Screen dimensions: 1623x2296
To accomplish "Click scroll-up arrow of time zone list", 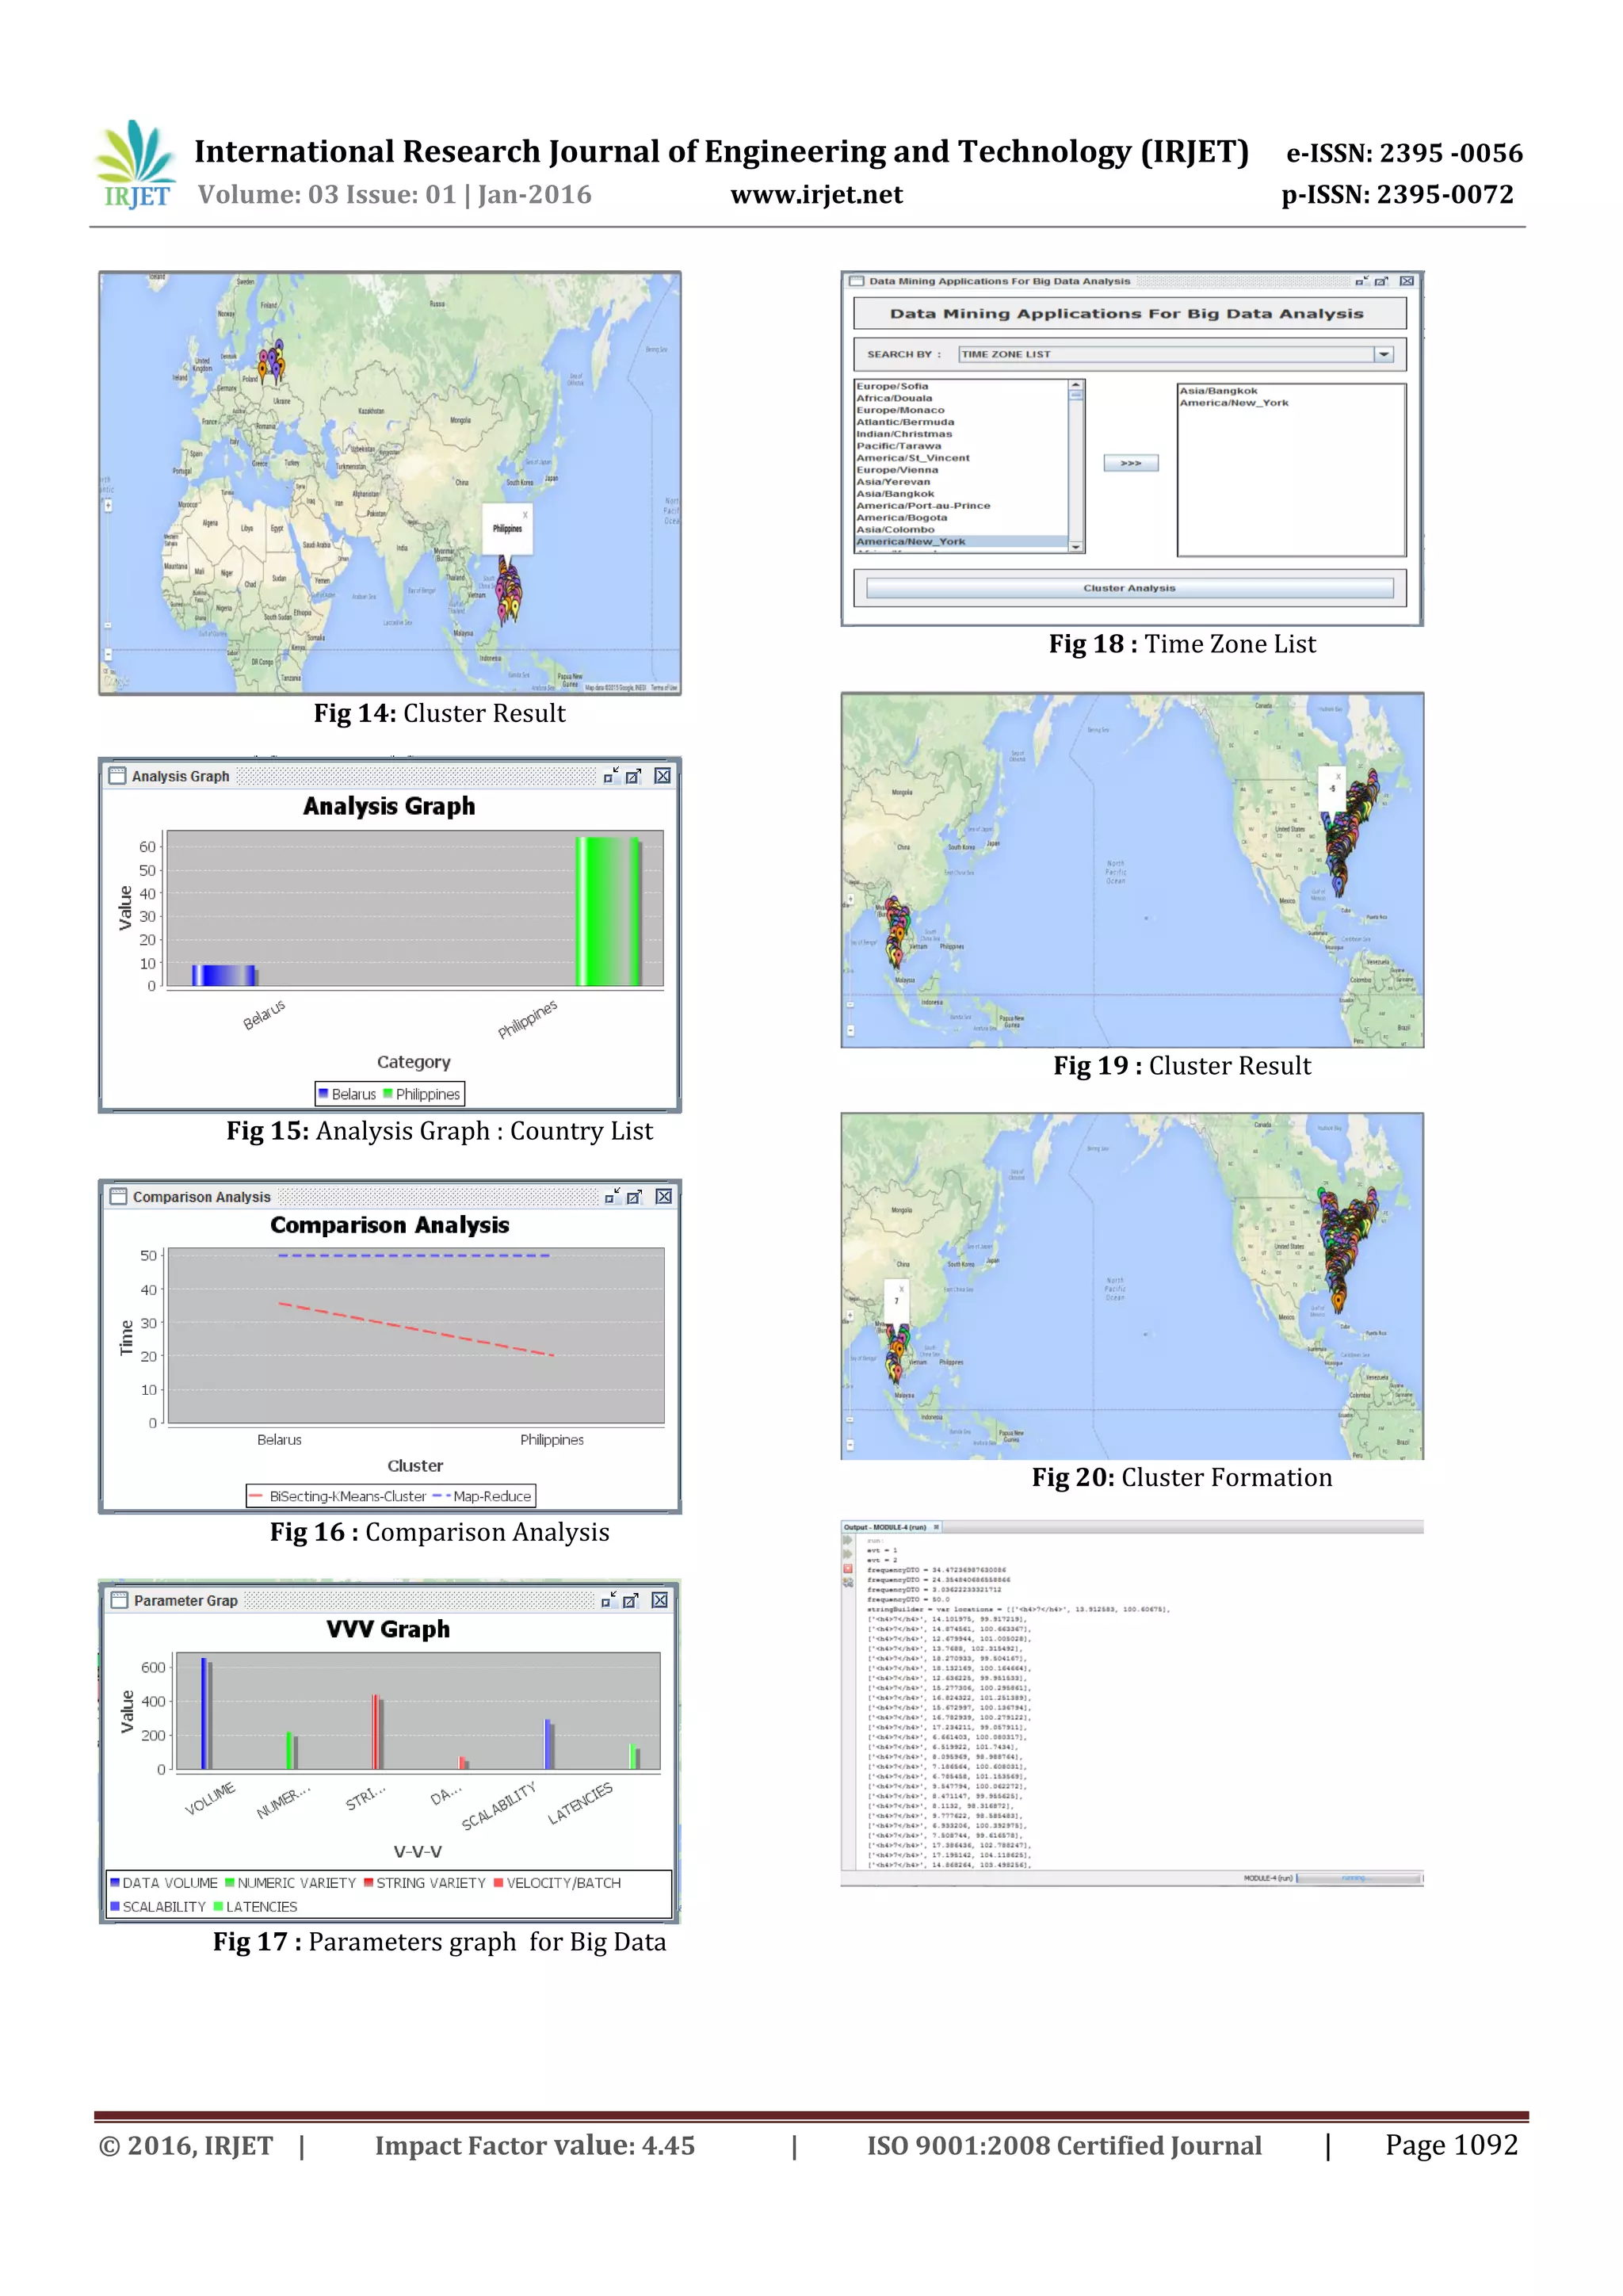I will tap(1076, 385).
